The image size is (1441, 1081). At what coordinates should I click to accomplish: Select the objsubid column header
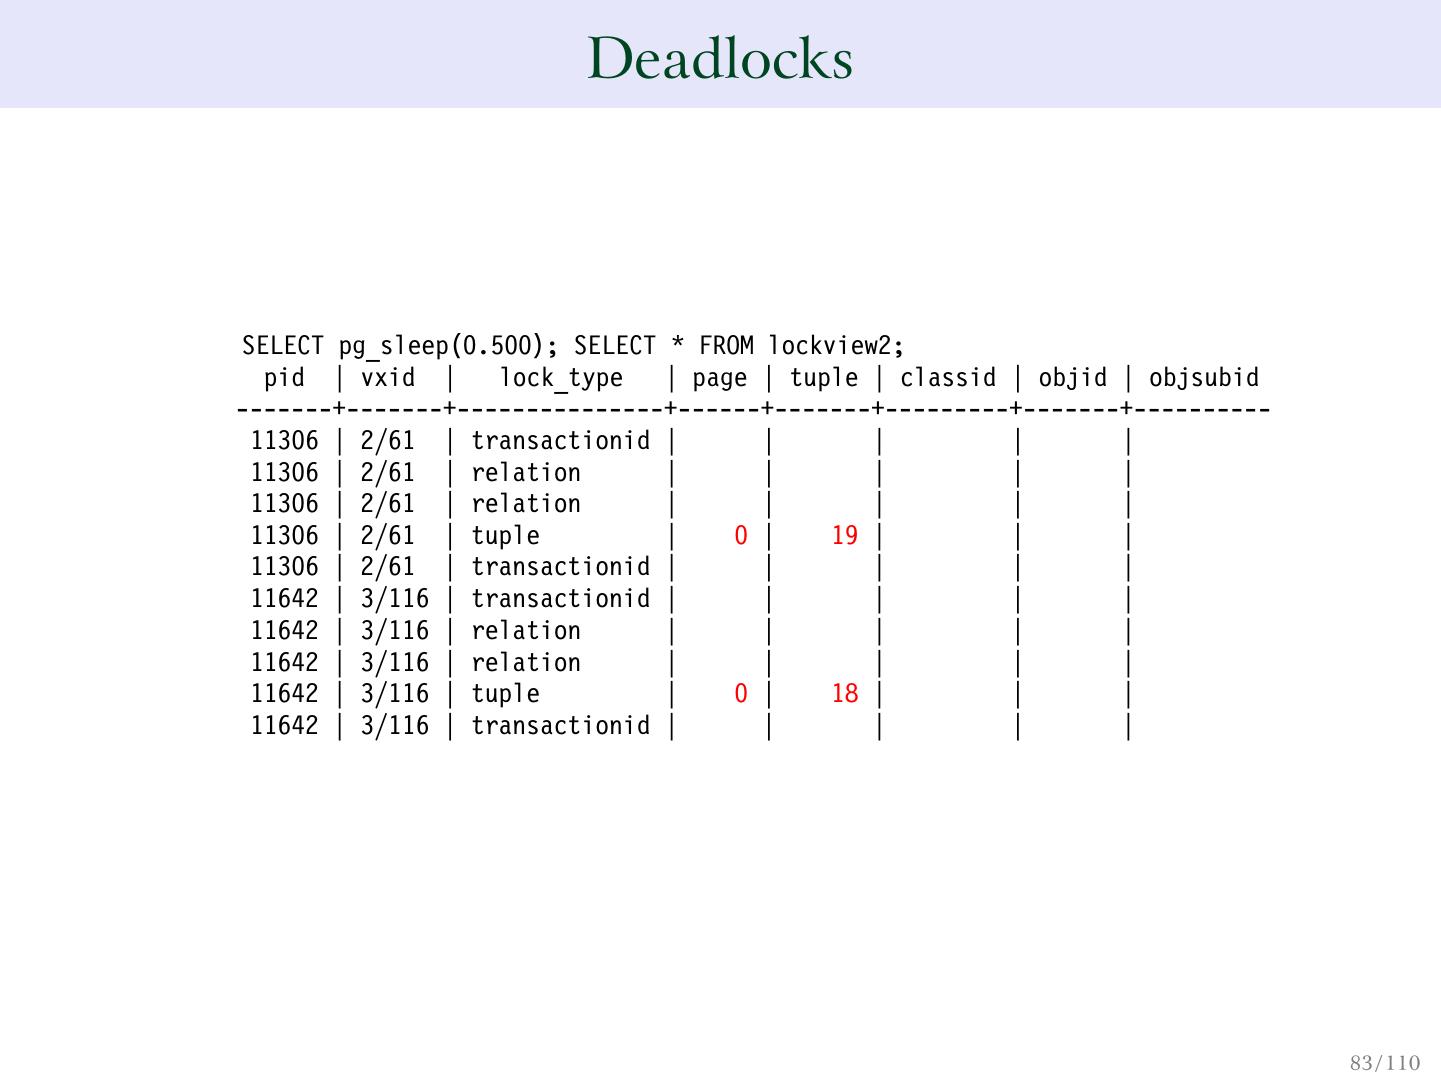1203,378
